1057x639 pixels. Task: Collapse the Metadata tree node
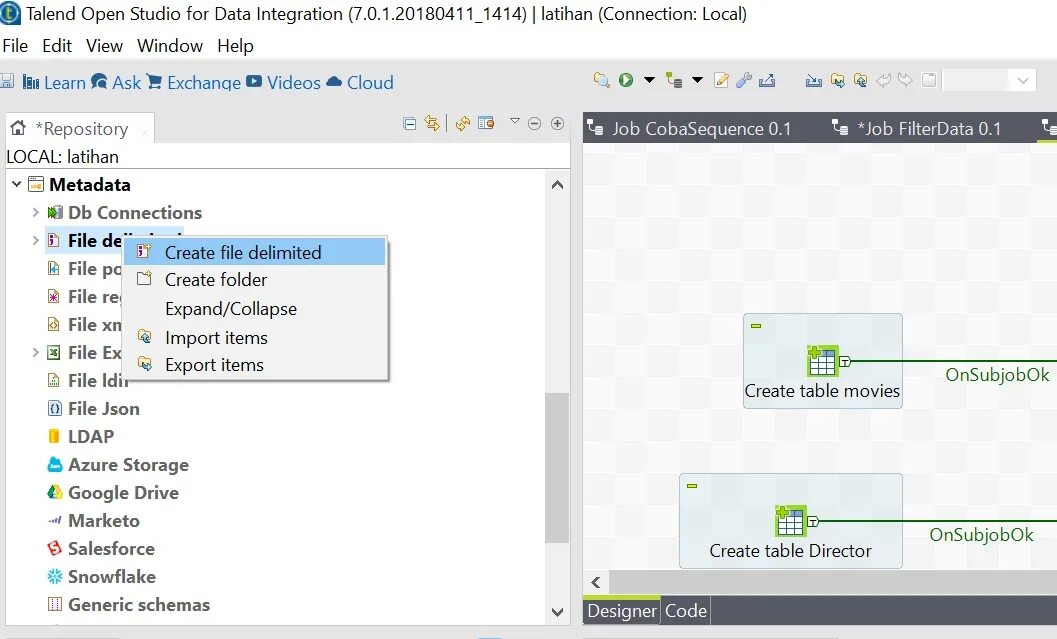point(17,184)
